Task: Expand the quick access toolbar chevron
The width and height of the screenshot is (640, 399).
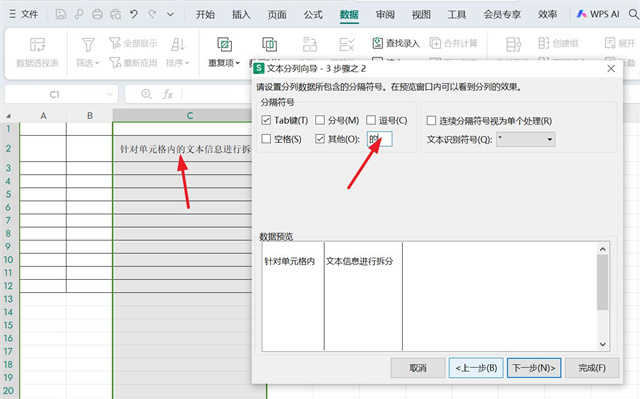Action: [170, 14]
